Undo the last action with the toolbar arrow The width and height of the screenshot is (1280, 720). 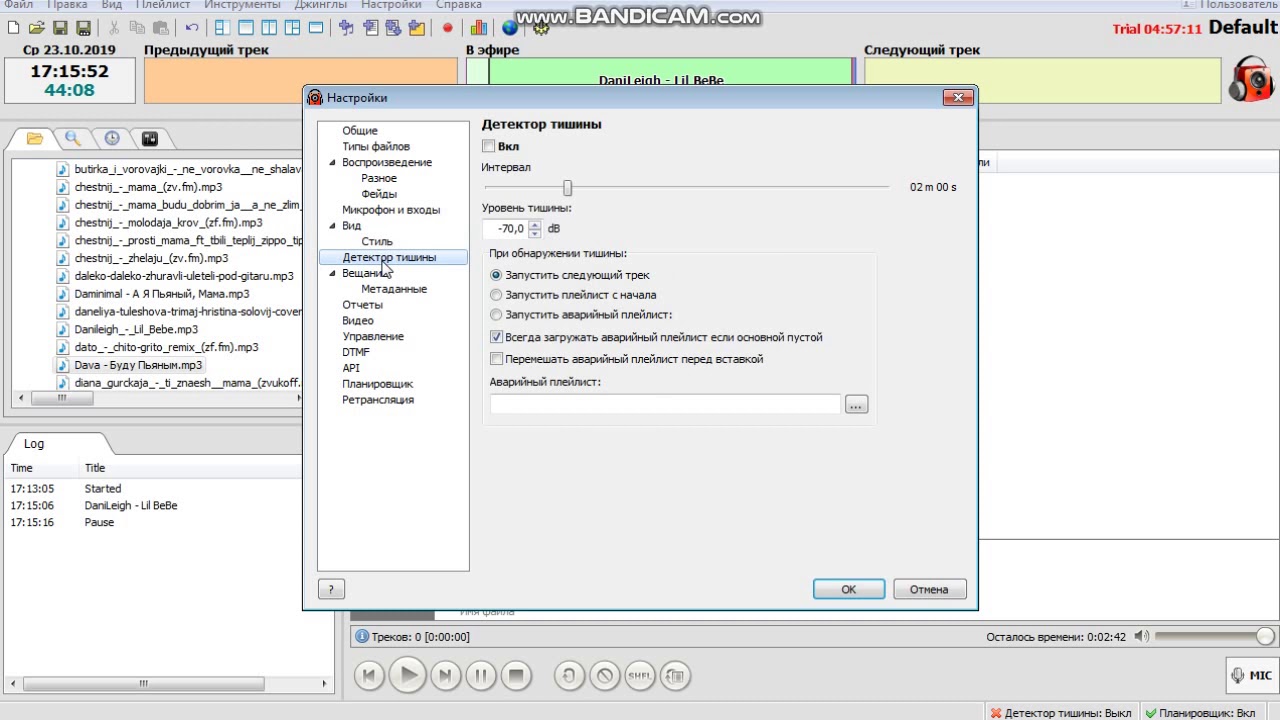(191, 27)
